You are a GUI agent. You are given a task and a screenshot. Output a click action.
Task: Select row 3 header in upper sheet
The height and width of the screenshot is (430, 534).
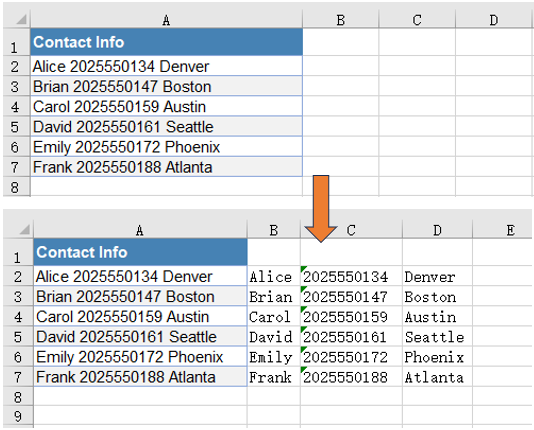(17, 86)
